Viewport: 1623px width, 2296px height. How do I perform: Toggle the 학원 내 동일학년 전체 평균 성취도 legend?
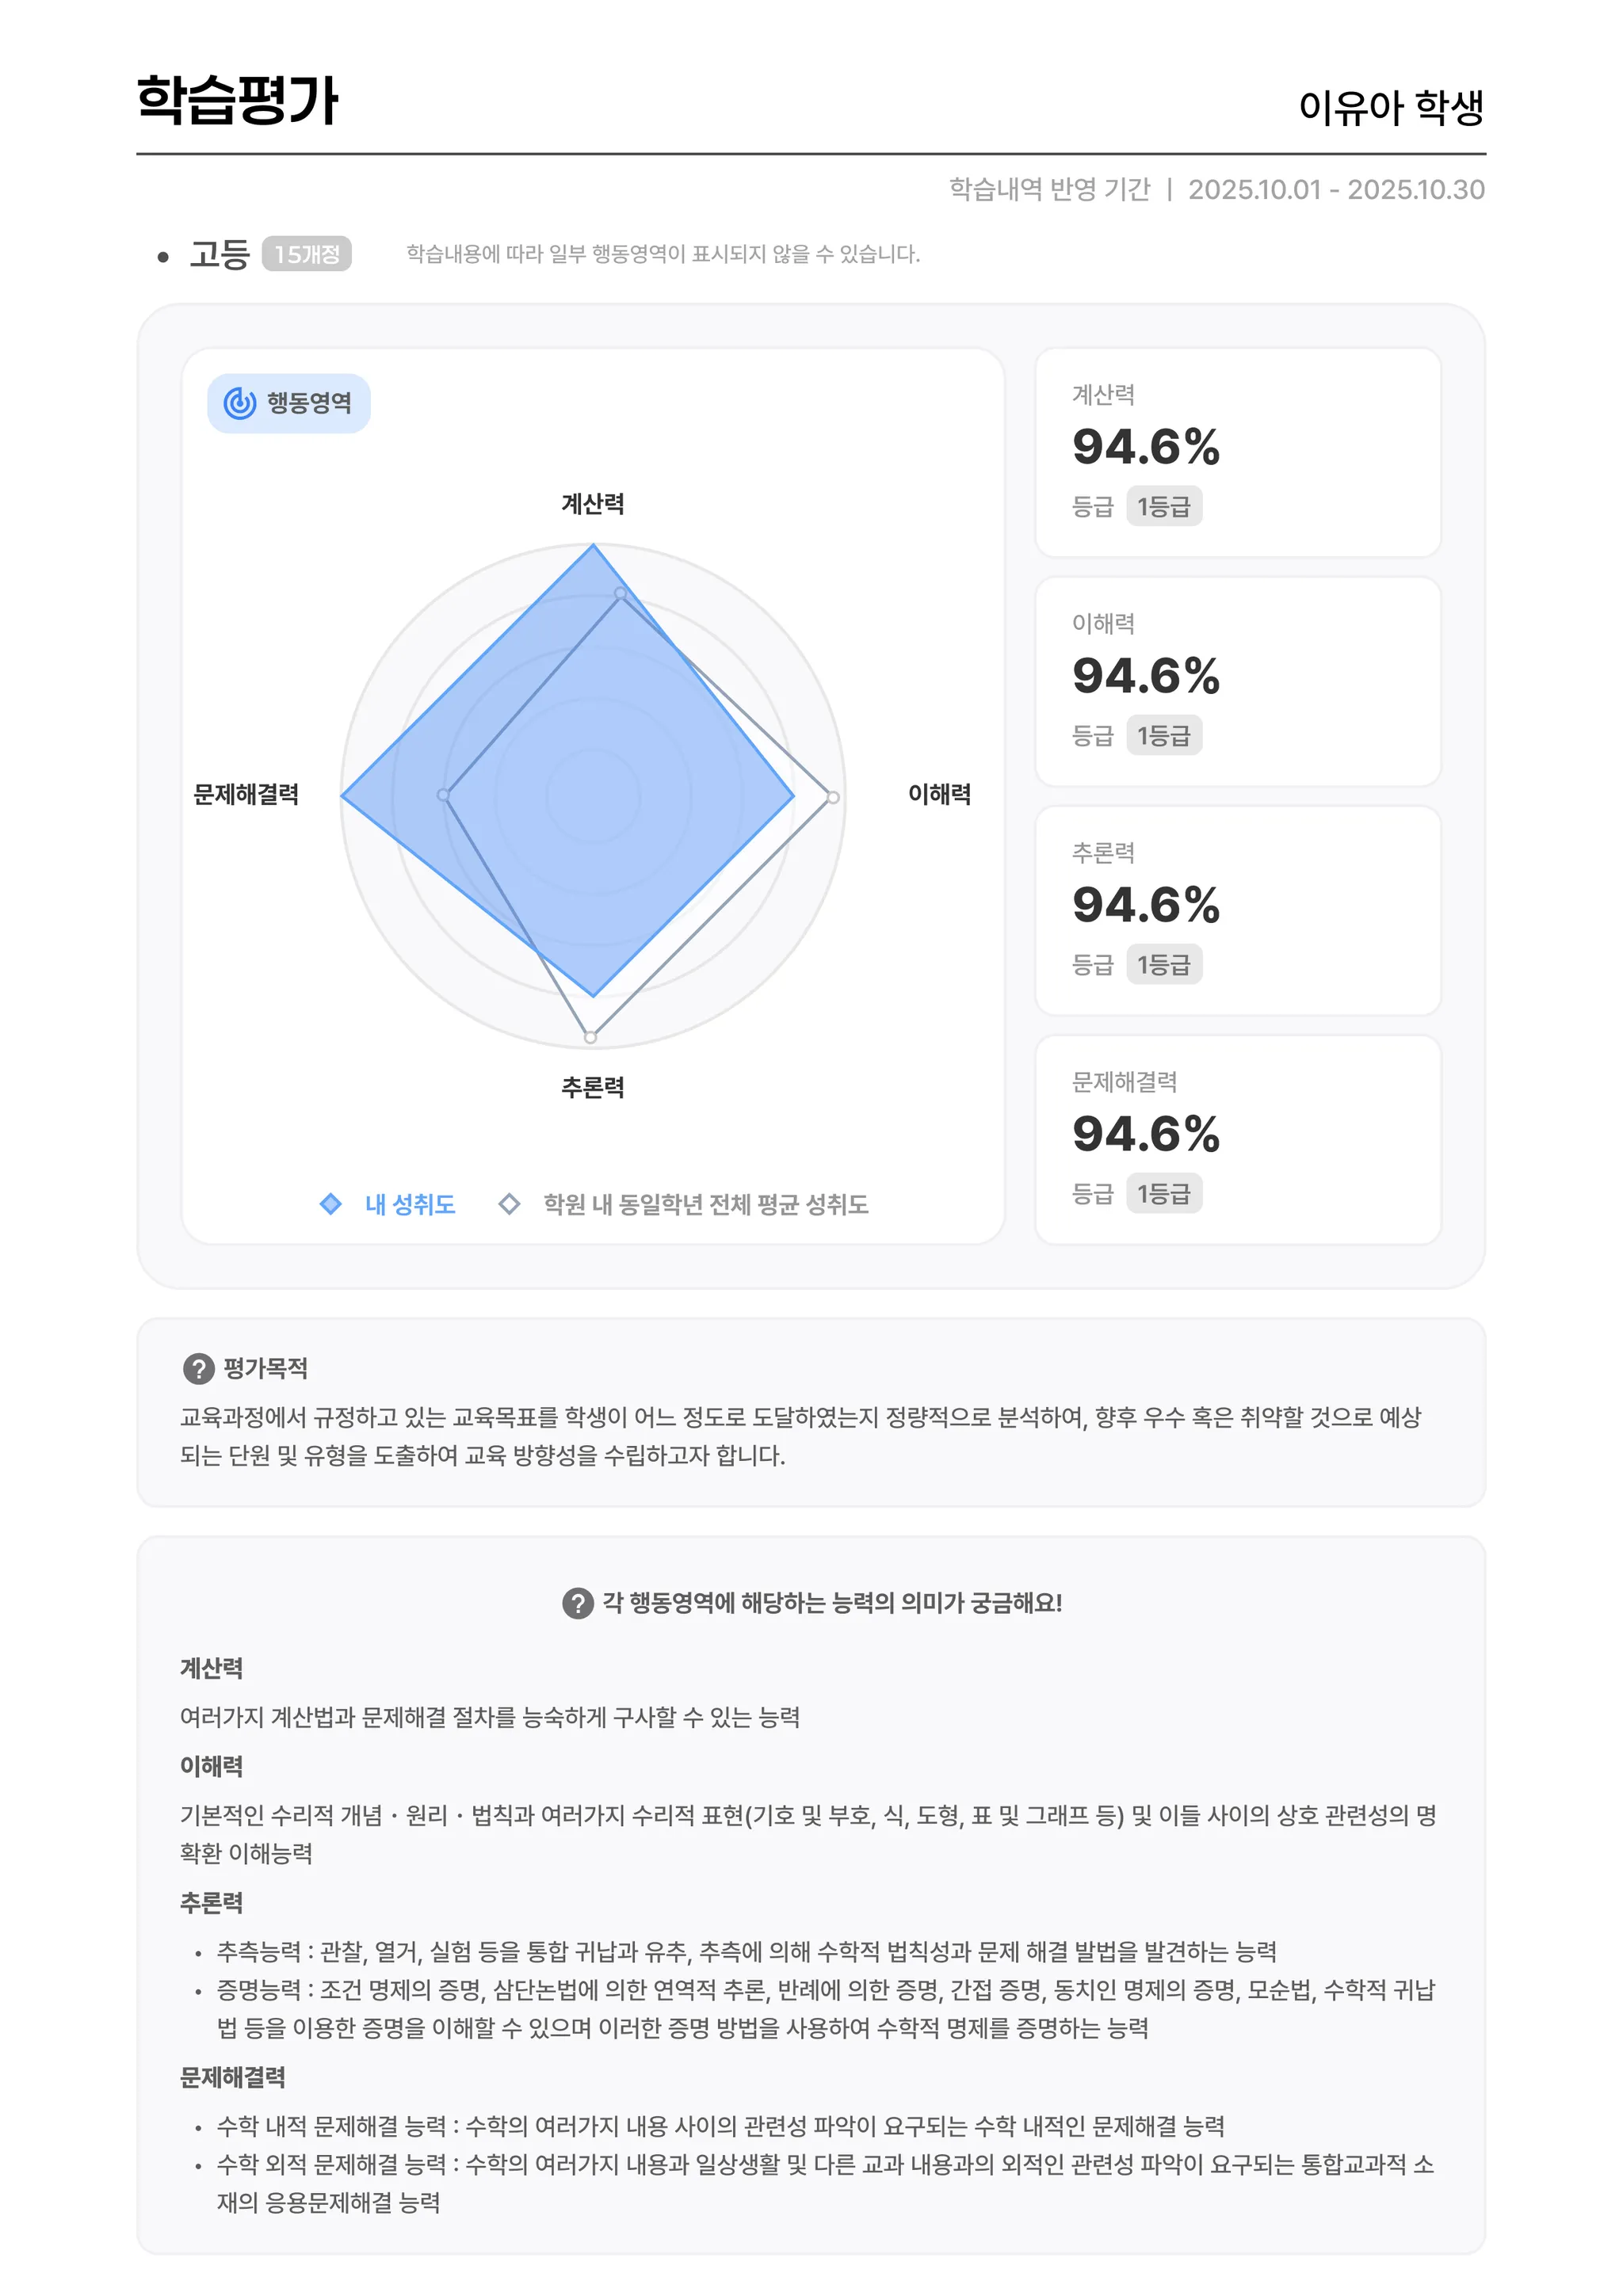705,1204
